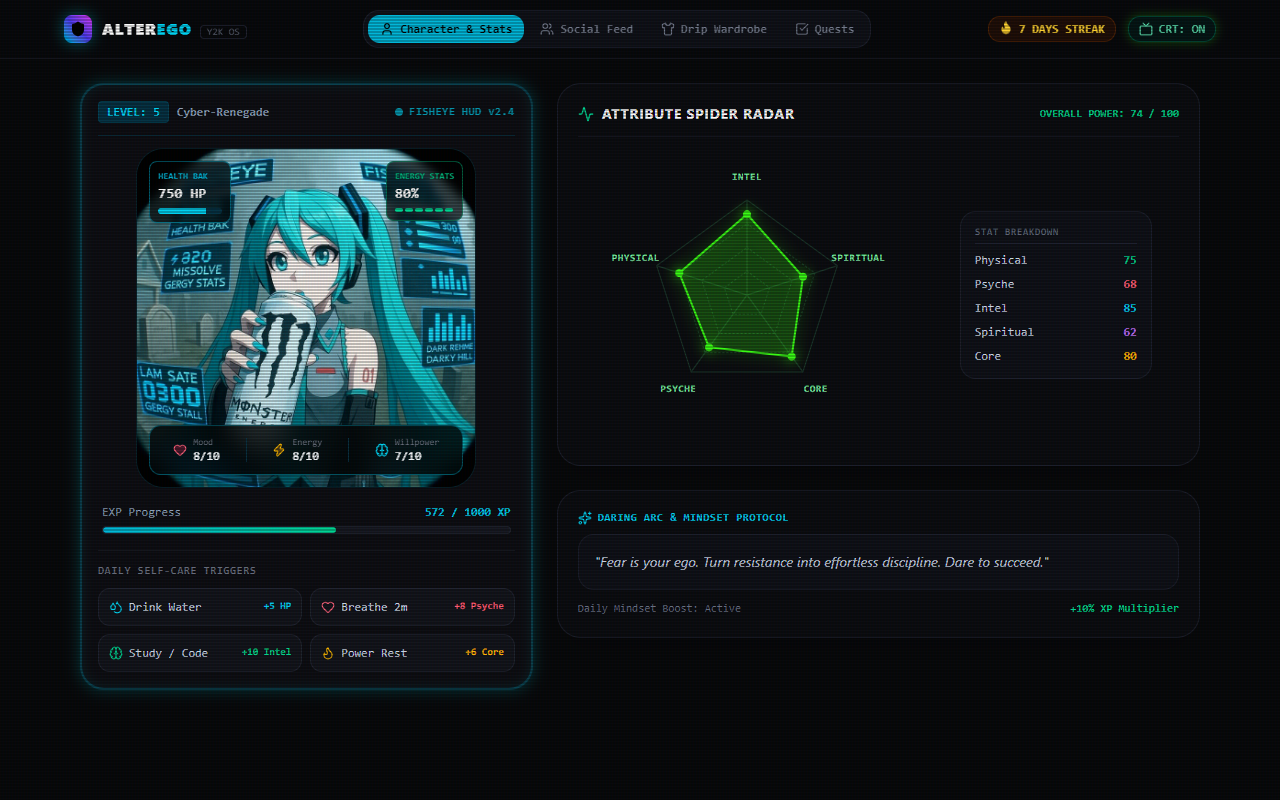Go to the Quests tab

pyautogui.click(x=825, y=29)
